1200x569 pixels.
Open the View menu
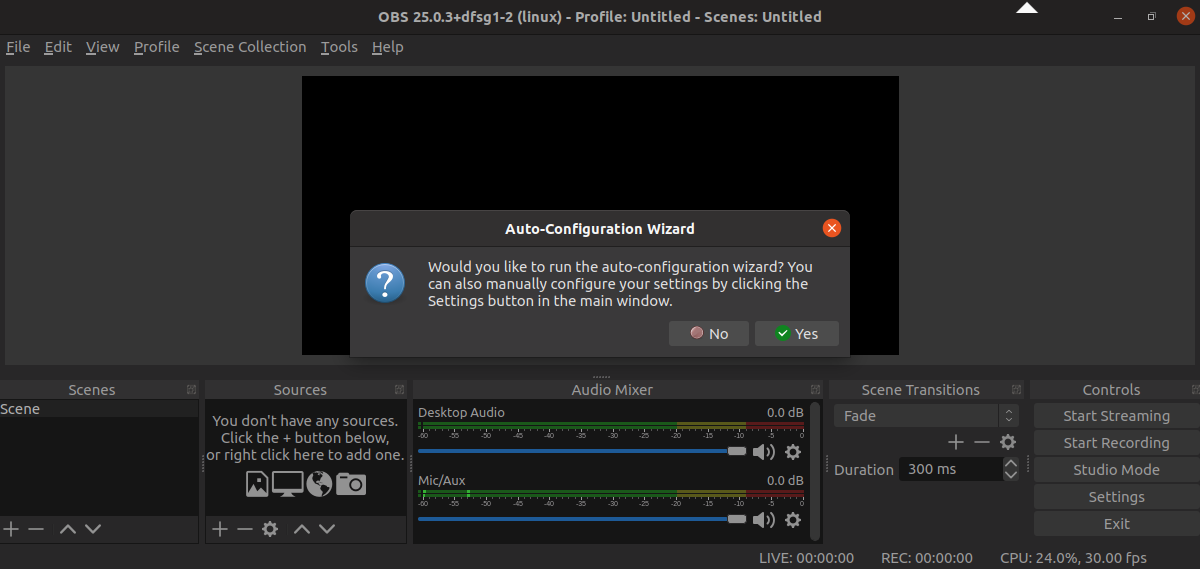point(102,47)
